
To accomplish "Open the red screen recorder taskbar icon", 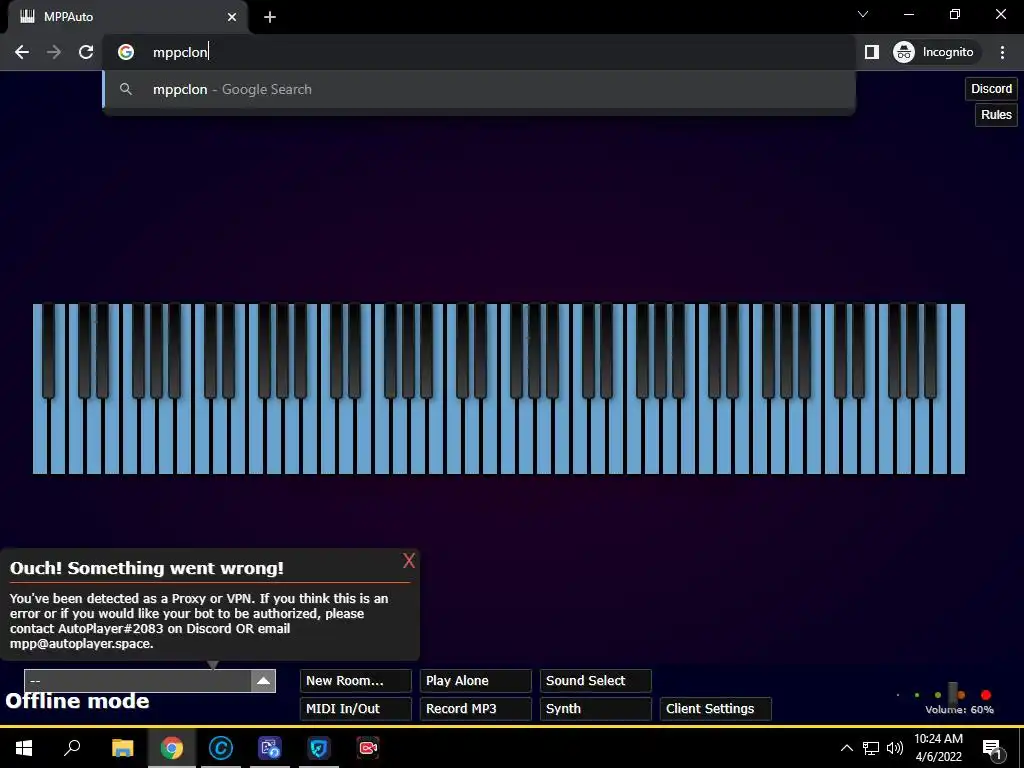I will (x=368, y=748).
